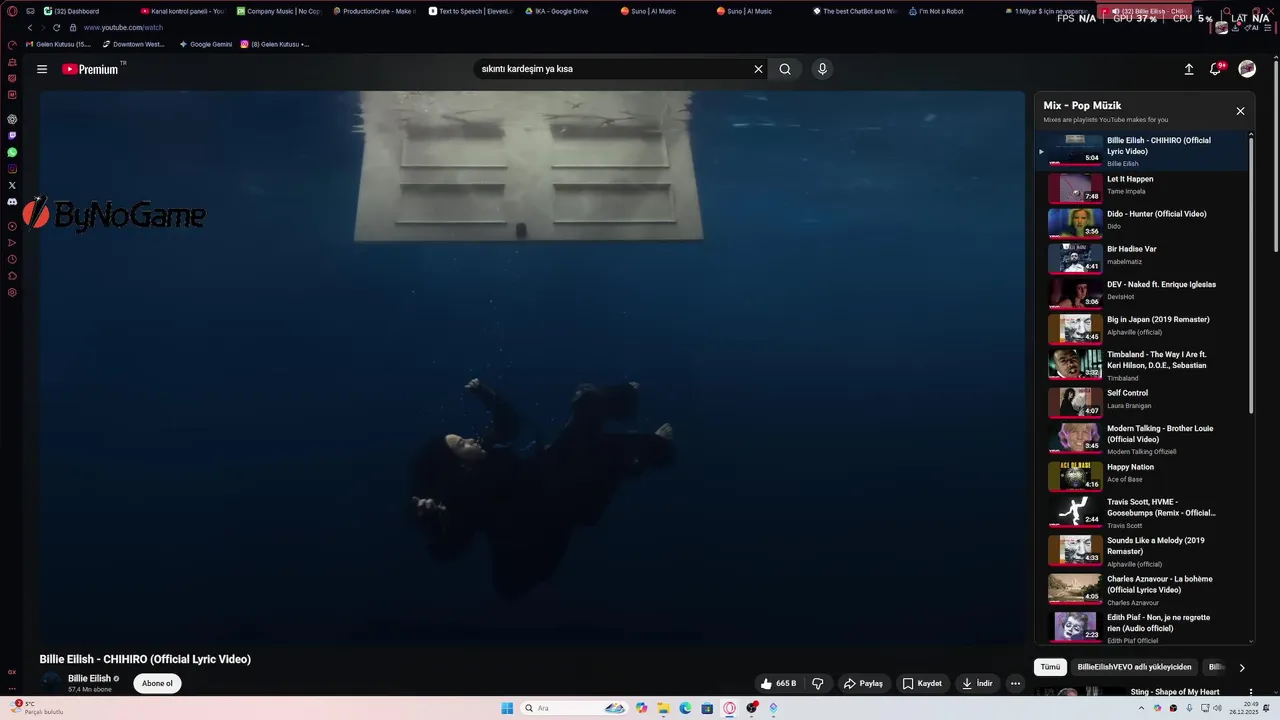Open the Google Gemini bookmark
1280x720 pixels.
tap(206, 44)
